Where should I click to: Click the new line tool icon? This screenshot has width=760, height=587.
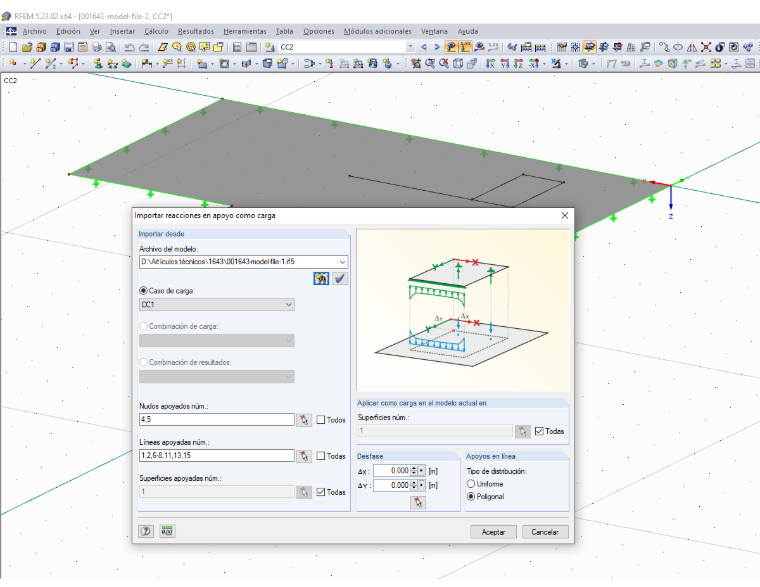(35, 63)
